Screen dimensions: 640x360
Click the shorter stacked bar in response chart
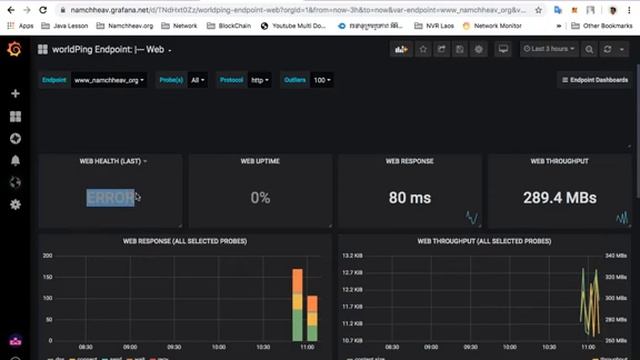coord(312,318)
